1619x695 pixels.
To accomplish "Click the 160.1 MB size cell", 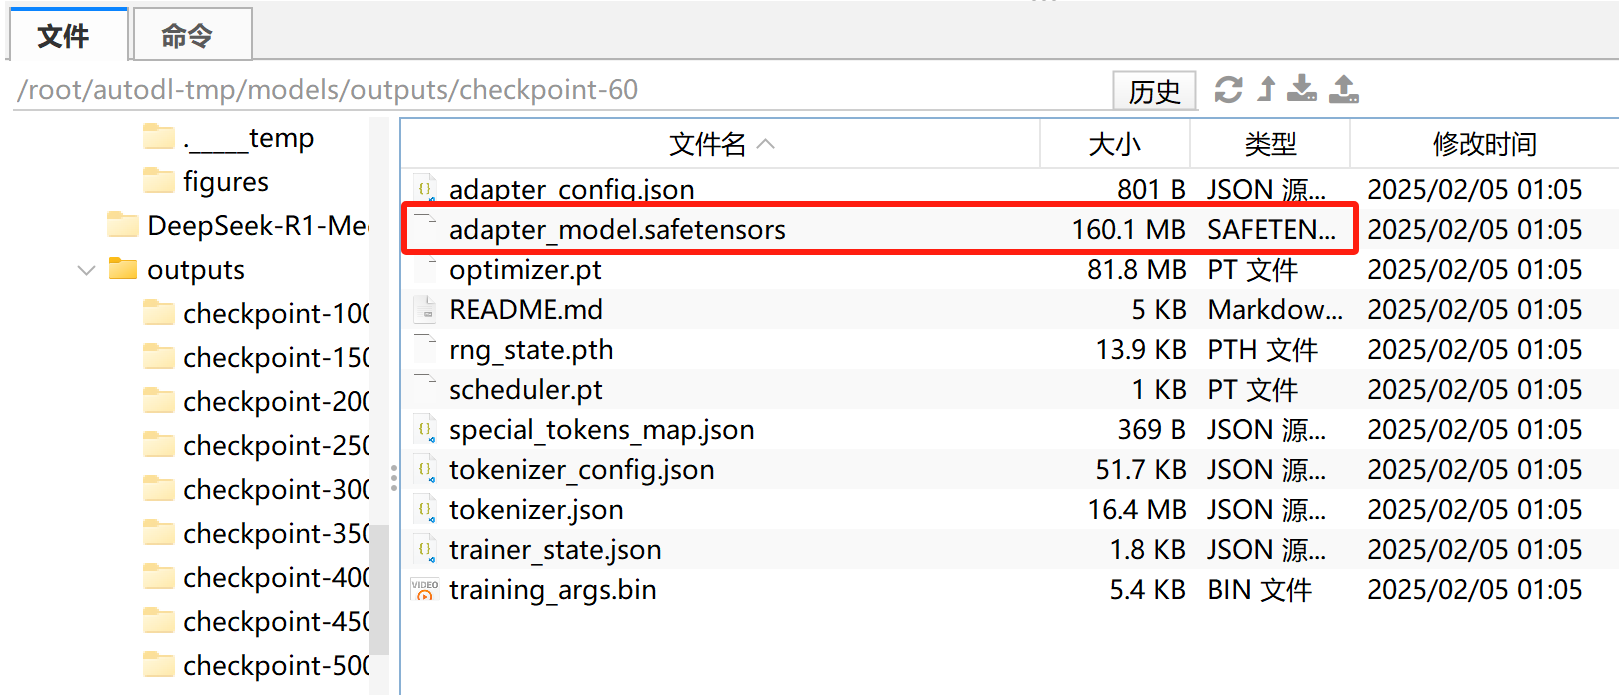I will click(1128, 230).
